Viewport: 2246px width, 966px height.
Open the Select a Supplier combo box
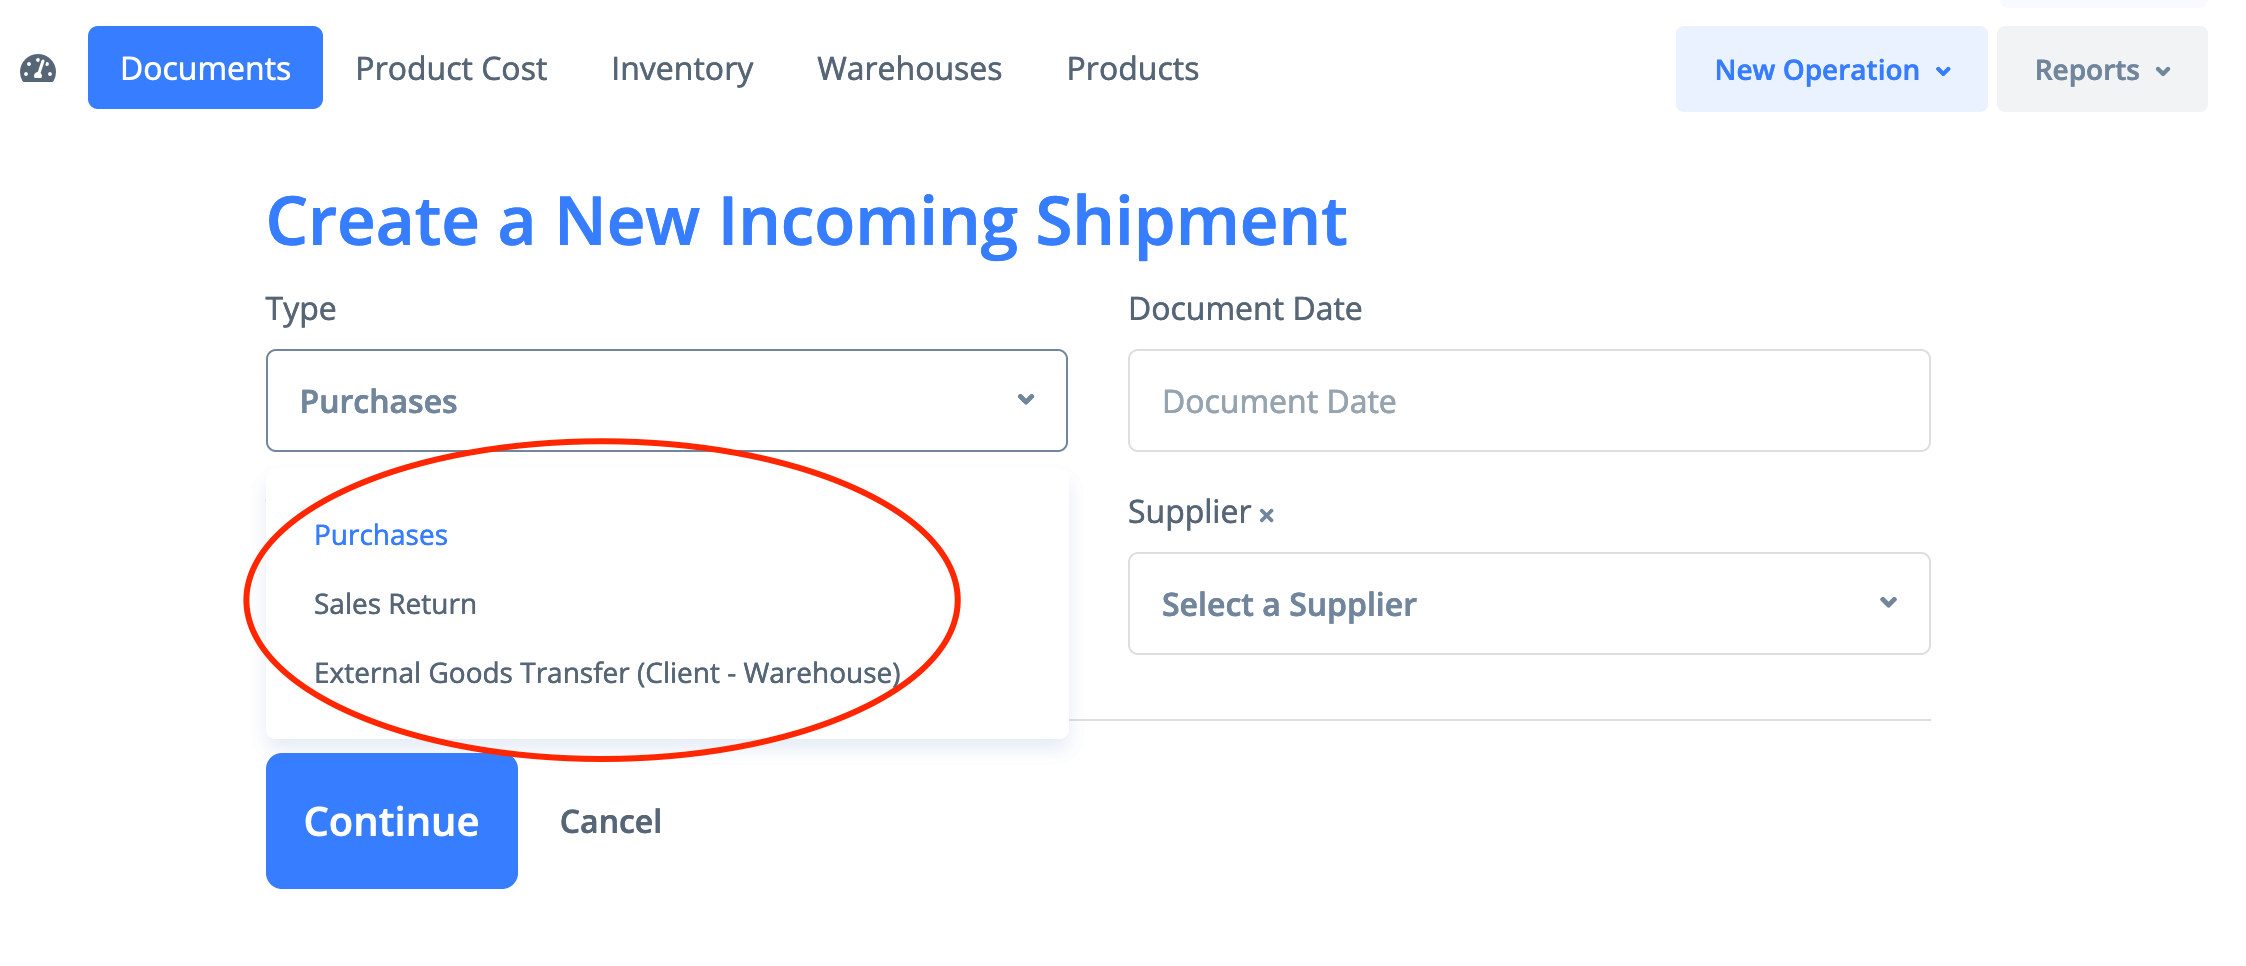pyautogui.click(x=1528, y=604)
